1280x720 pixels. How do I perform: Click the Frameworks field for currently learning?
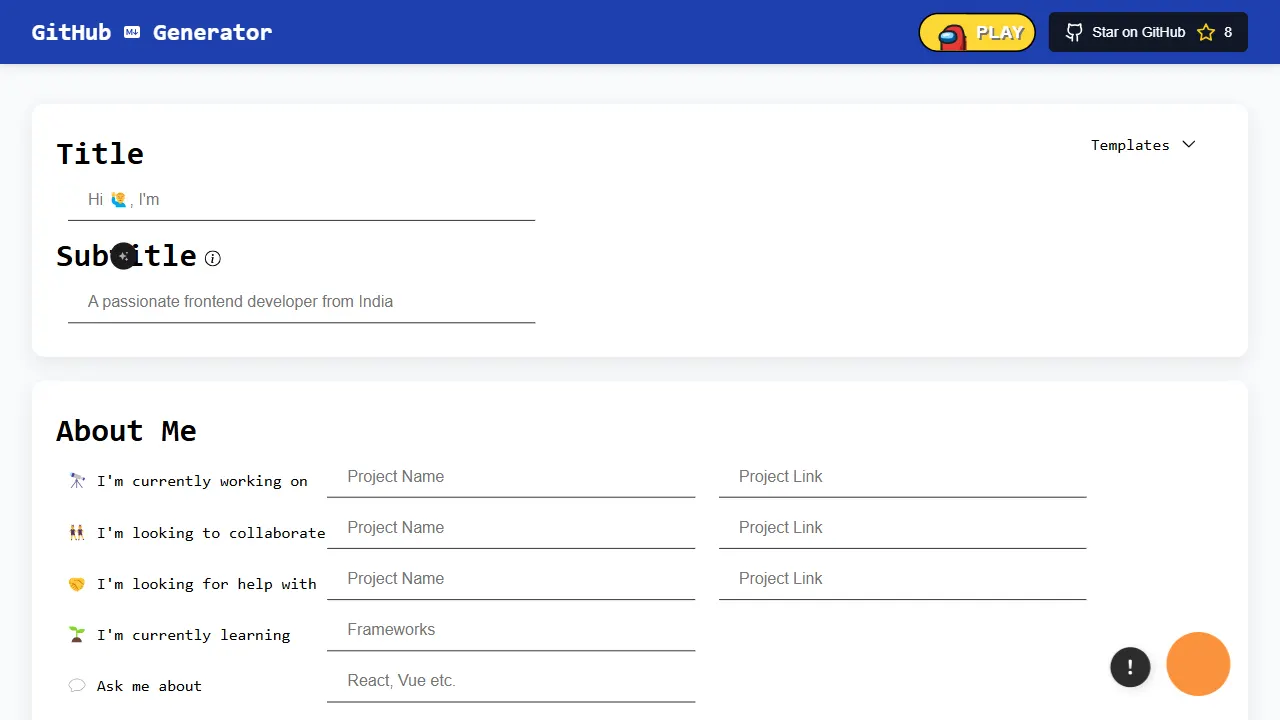pos(511,630)
